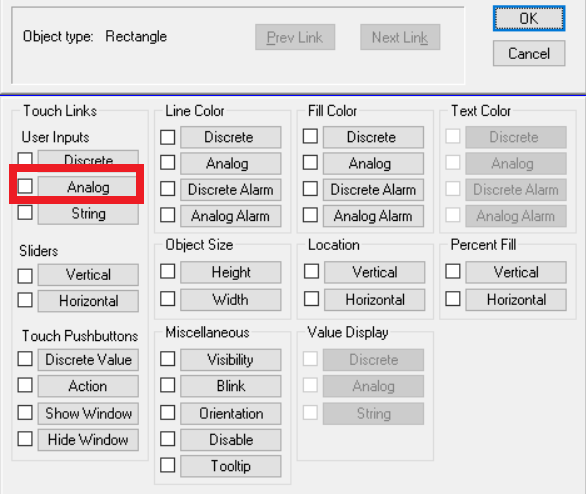Tick the Percent Fill Horizontal checkbox

(x=453, y=299)
